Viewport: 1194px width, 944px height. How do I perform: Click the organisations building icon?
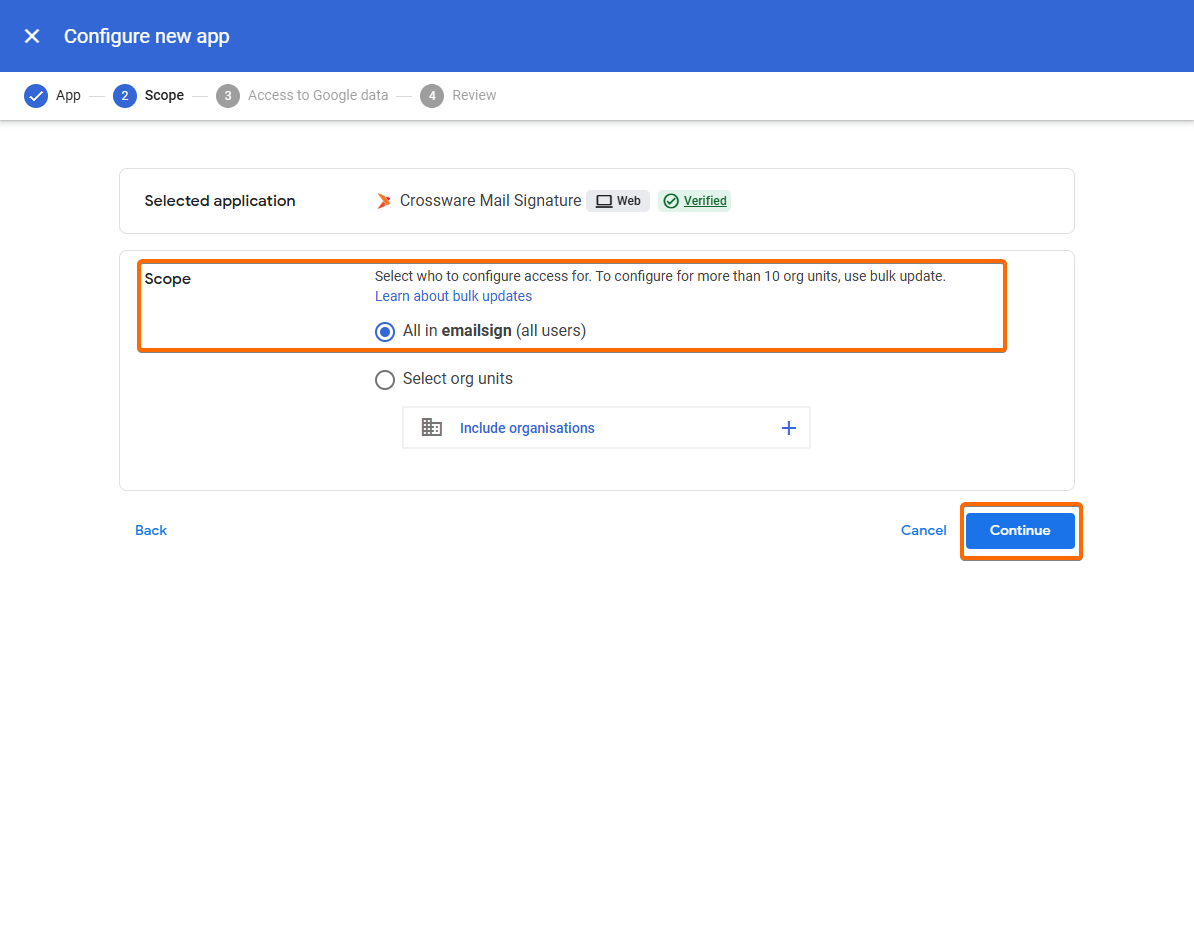coord(432,428)
